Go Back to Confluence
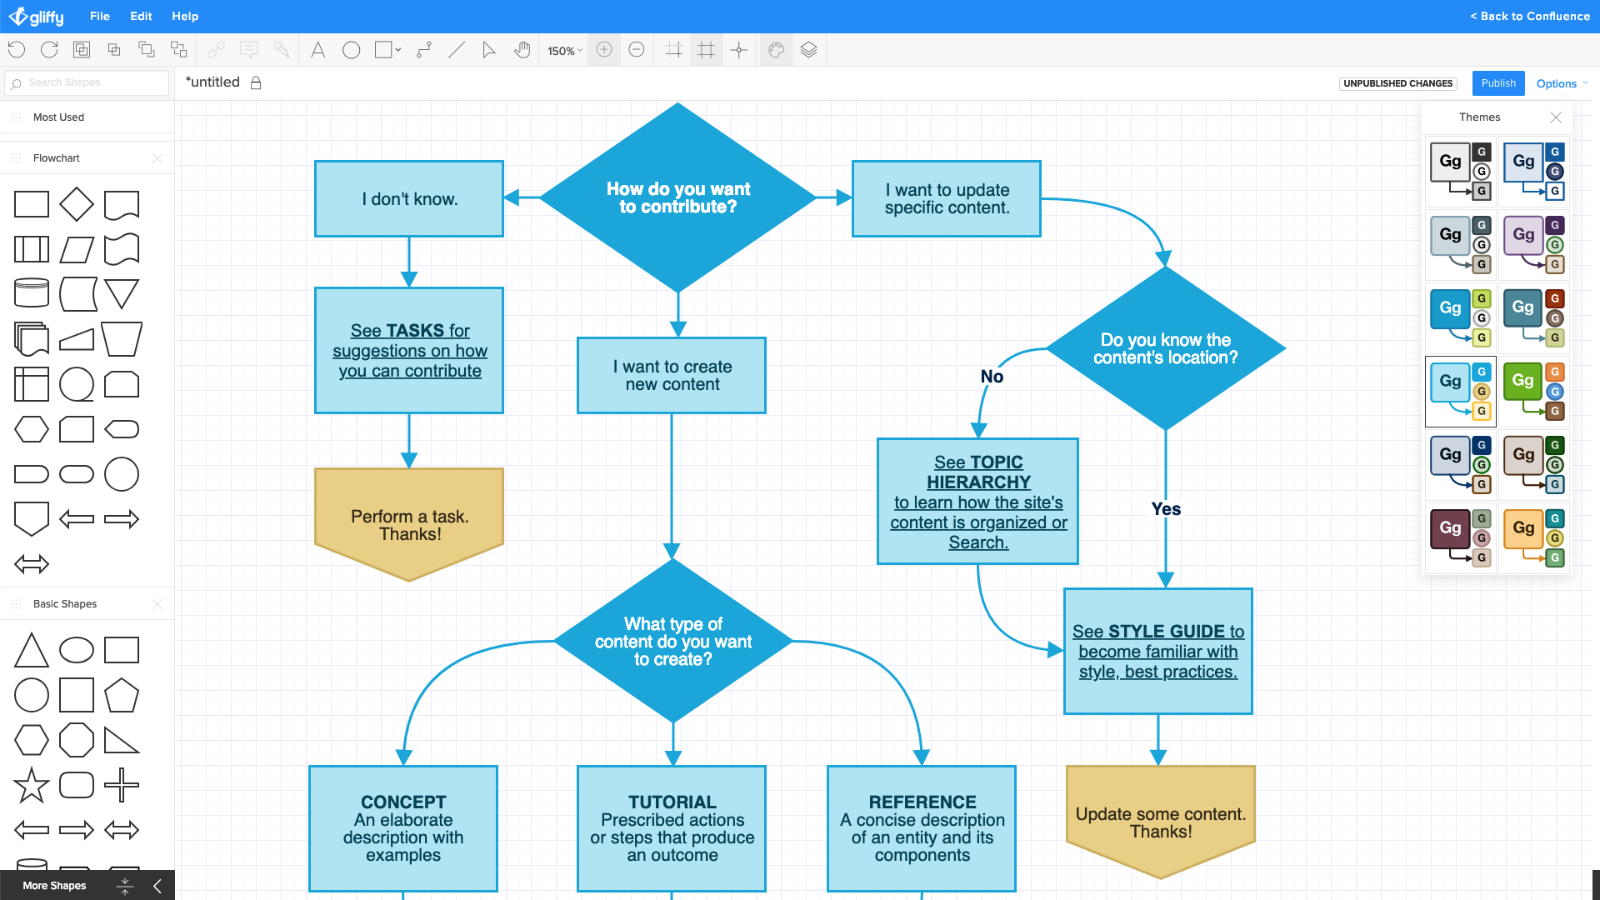1600x900 pixels. point(1530,16)
